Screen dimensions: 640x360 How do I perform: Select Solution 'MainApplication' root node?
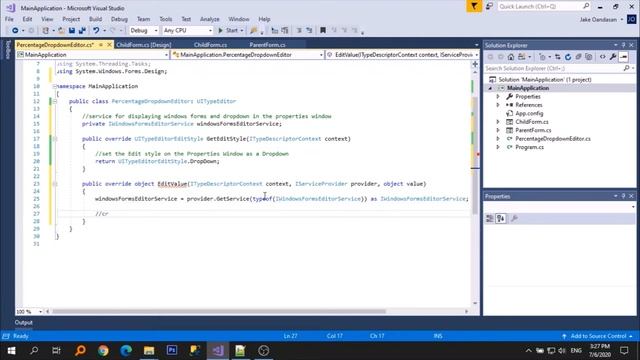click(544, 80)
